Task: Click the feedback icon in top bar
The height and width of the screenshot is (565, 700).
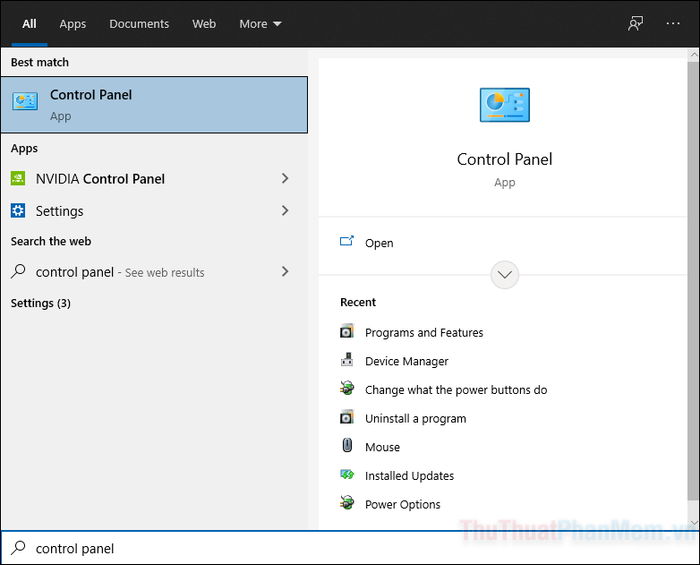Action: coord(636,23)
